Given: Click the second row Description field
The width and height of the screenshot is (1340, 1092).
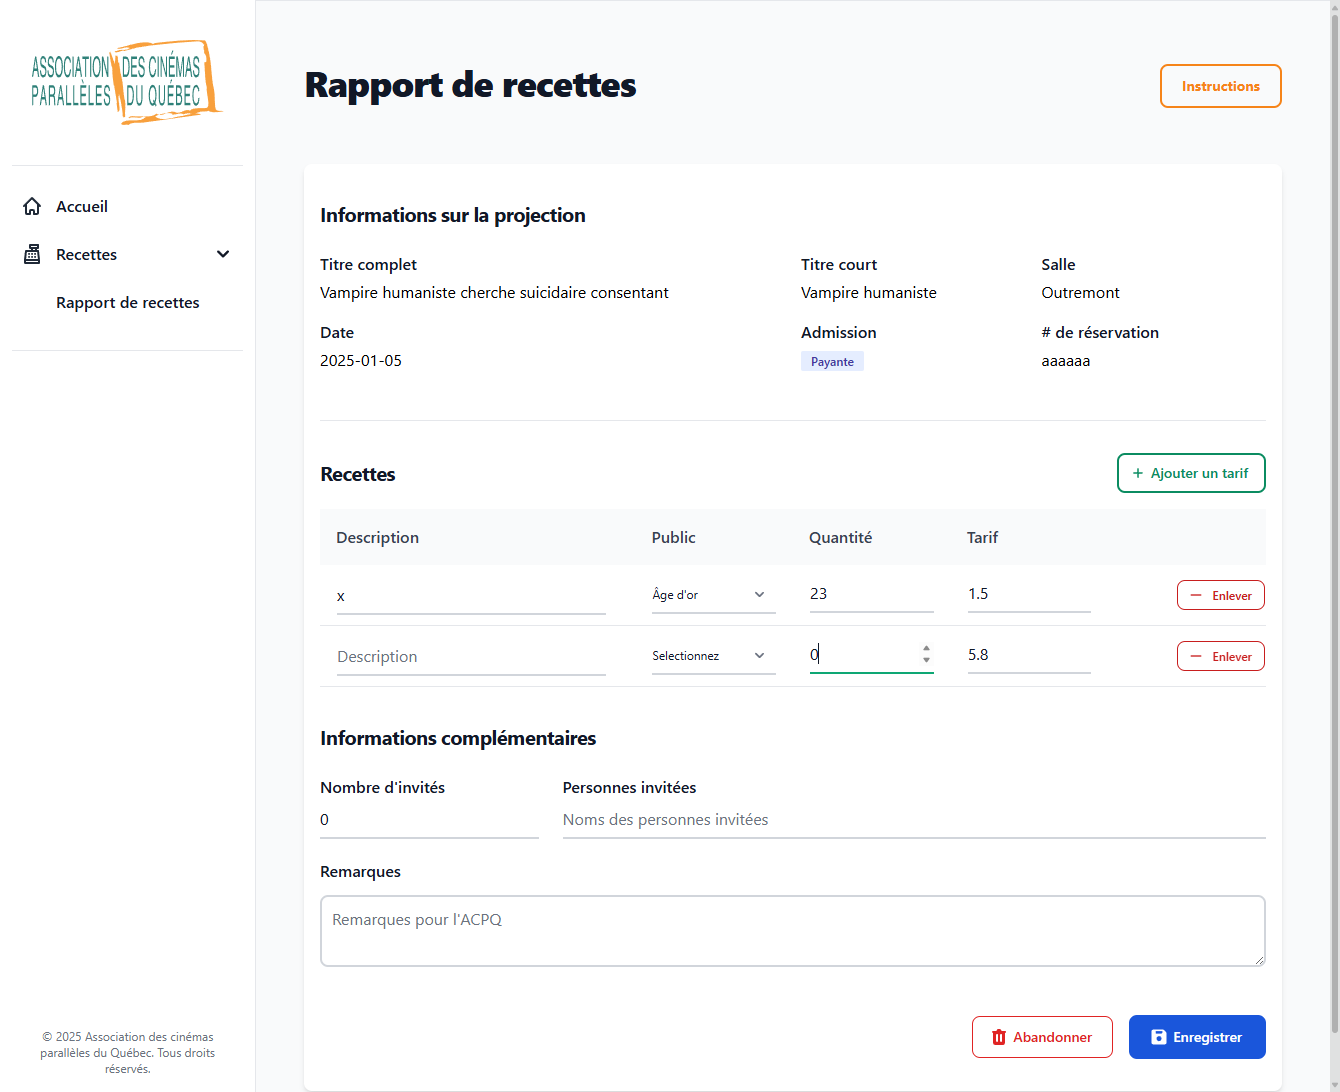Looking at the screenshot, I should [470, 656].
